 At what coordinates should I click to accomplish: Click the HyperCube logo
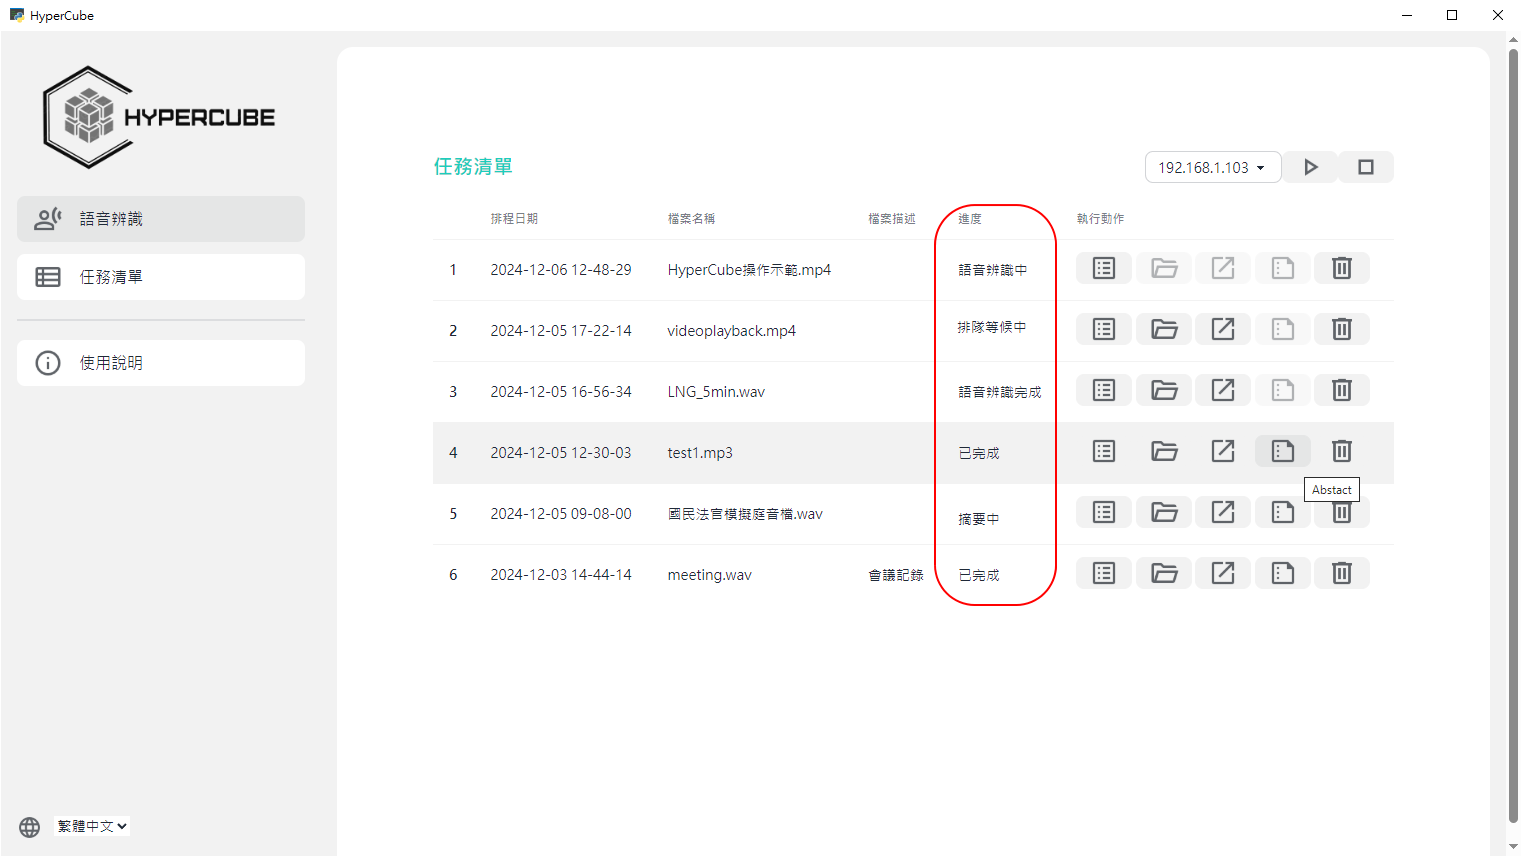point(159,117)
